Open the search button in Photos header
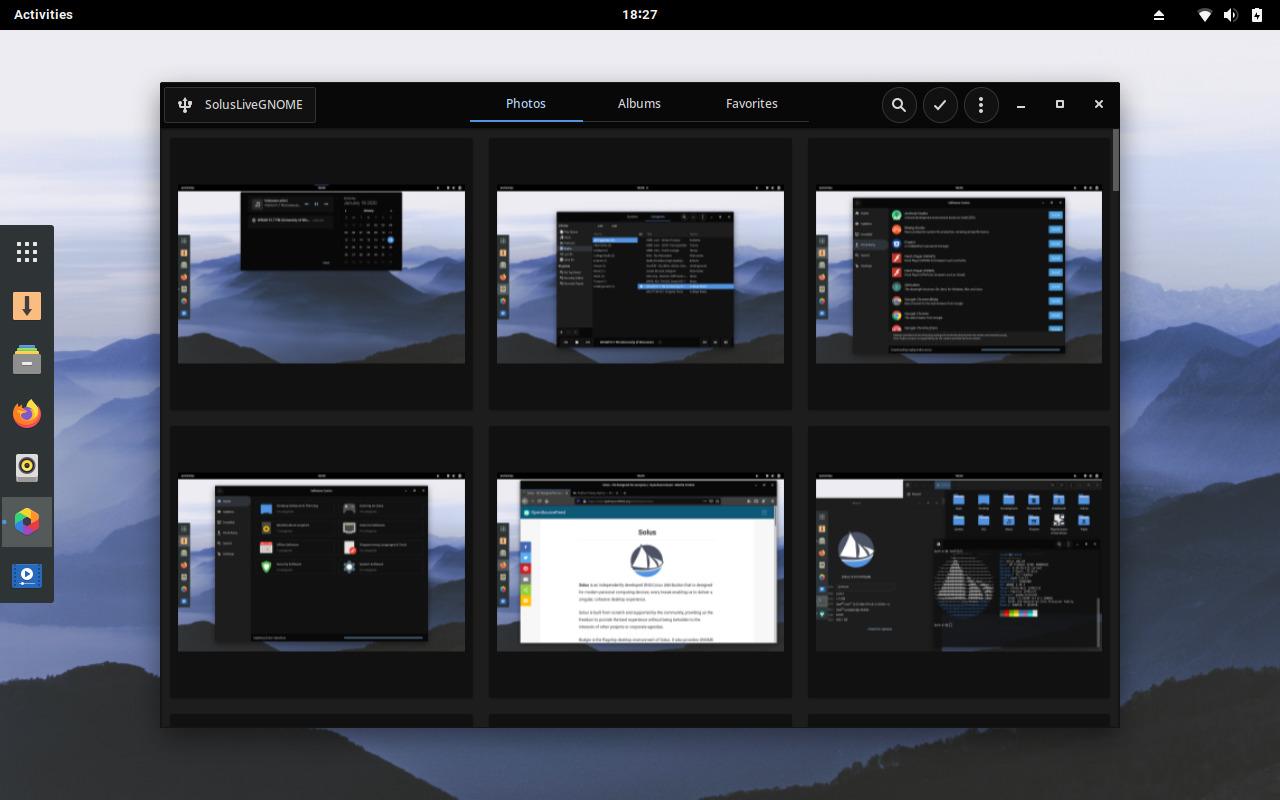 point(899,105)
